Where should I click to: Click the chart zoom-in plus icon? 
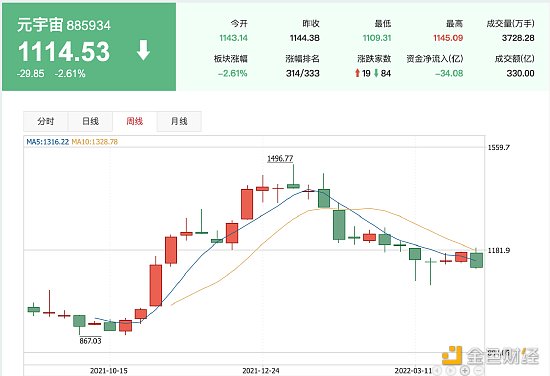click(x=465, y=371)
